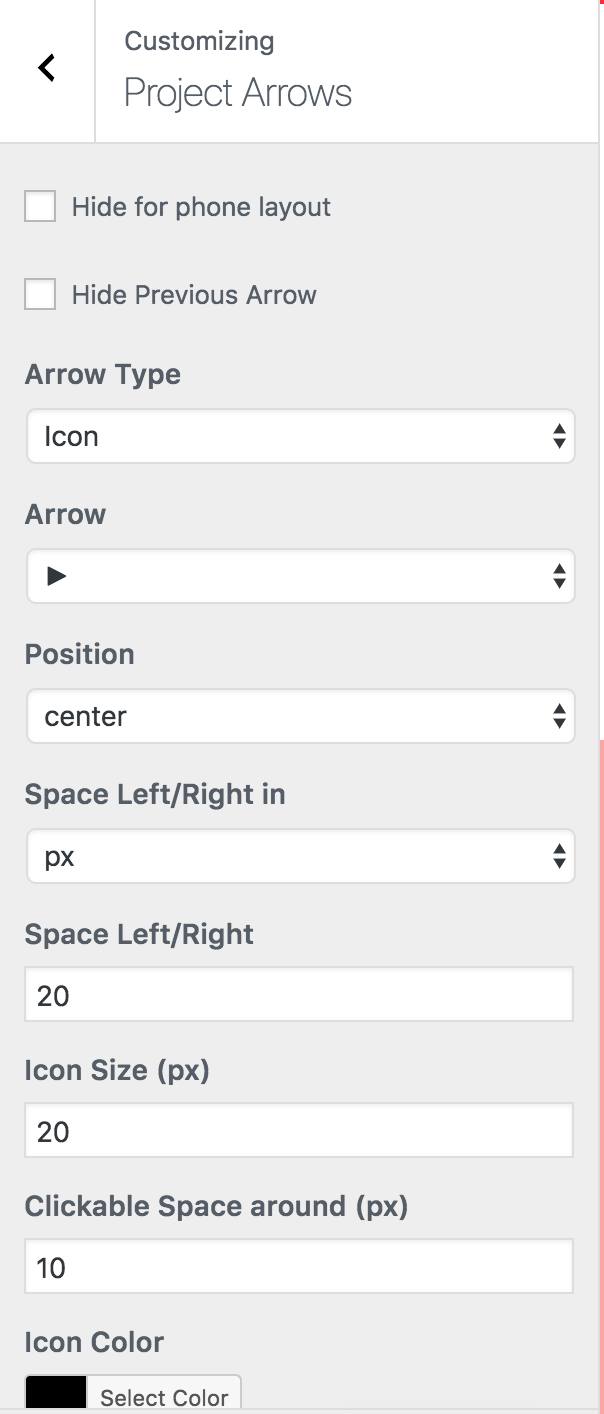This screenshot has width=604, height=1414.
Task: Click the Project Arrows section heading
Action: (x=238, y=93)
